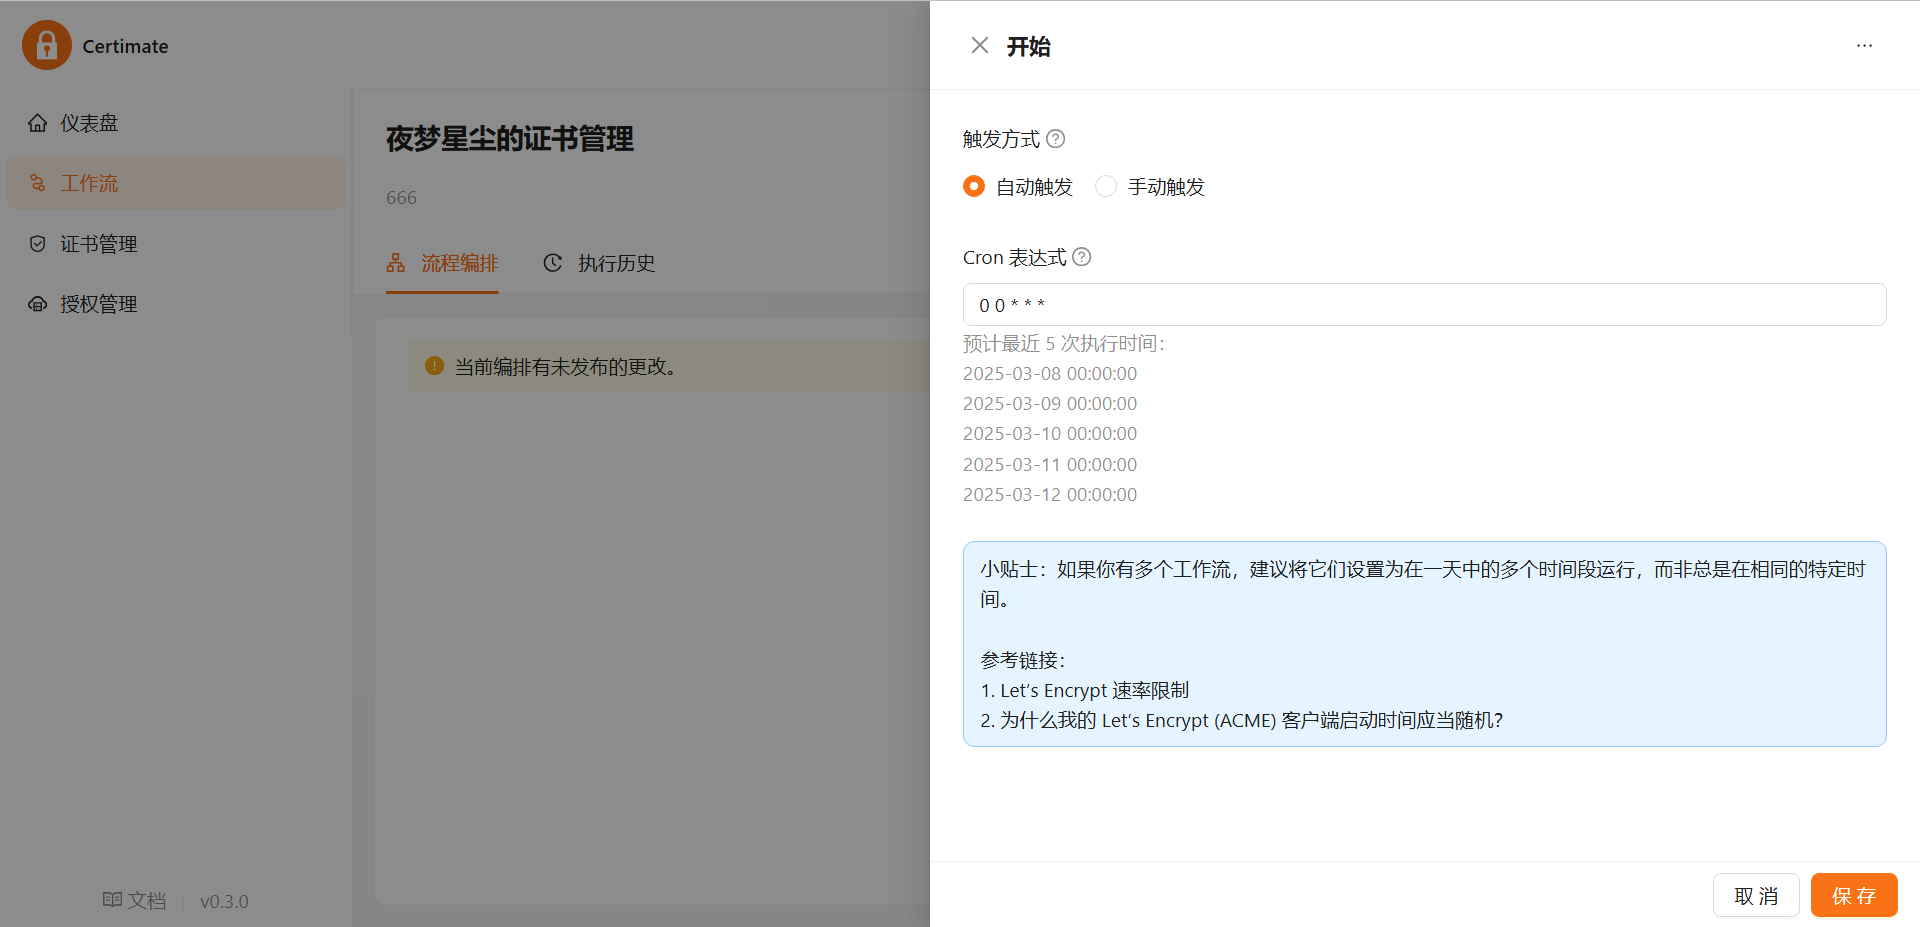Switch to the 执行历史 tab
Viewport: 1920px width, 927px height.
[599, 263]
